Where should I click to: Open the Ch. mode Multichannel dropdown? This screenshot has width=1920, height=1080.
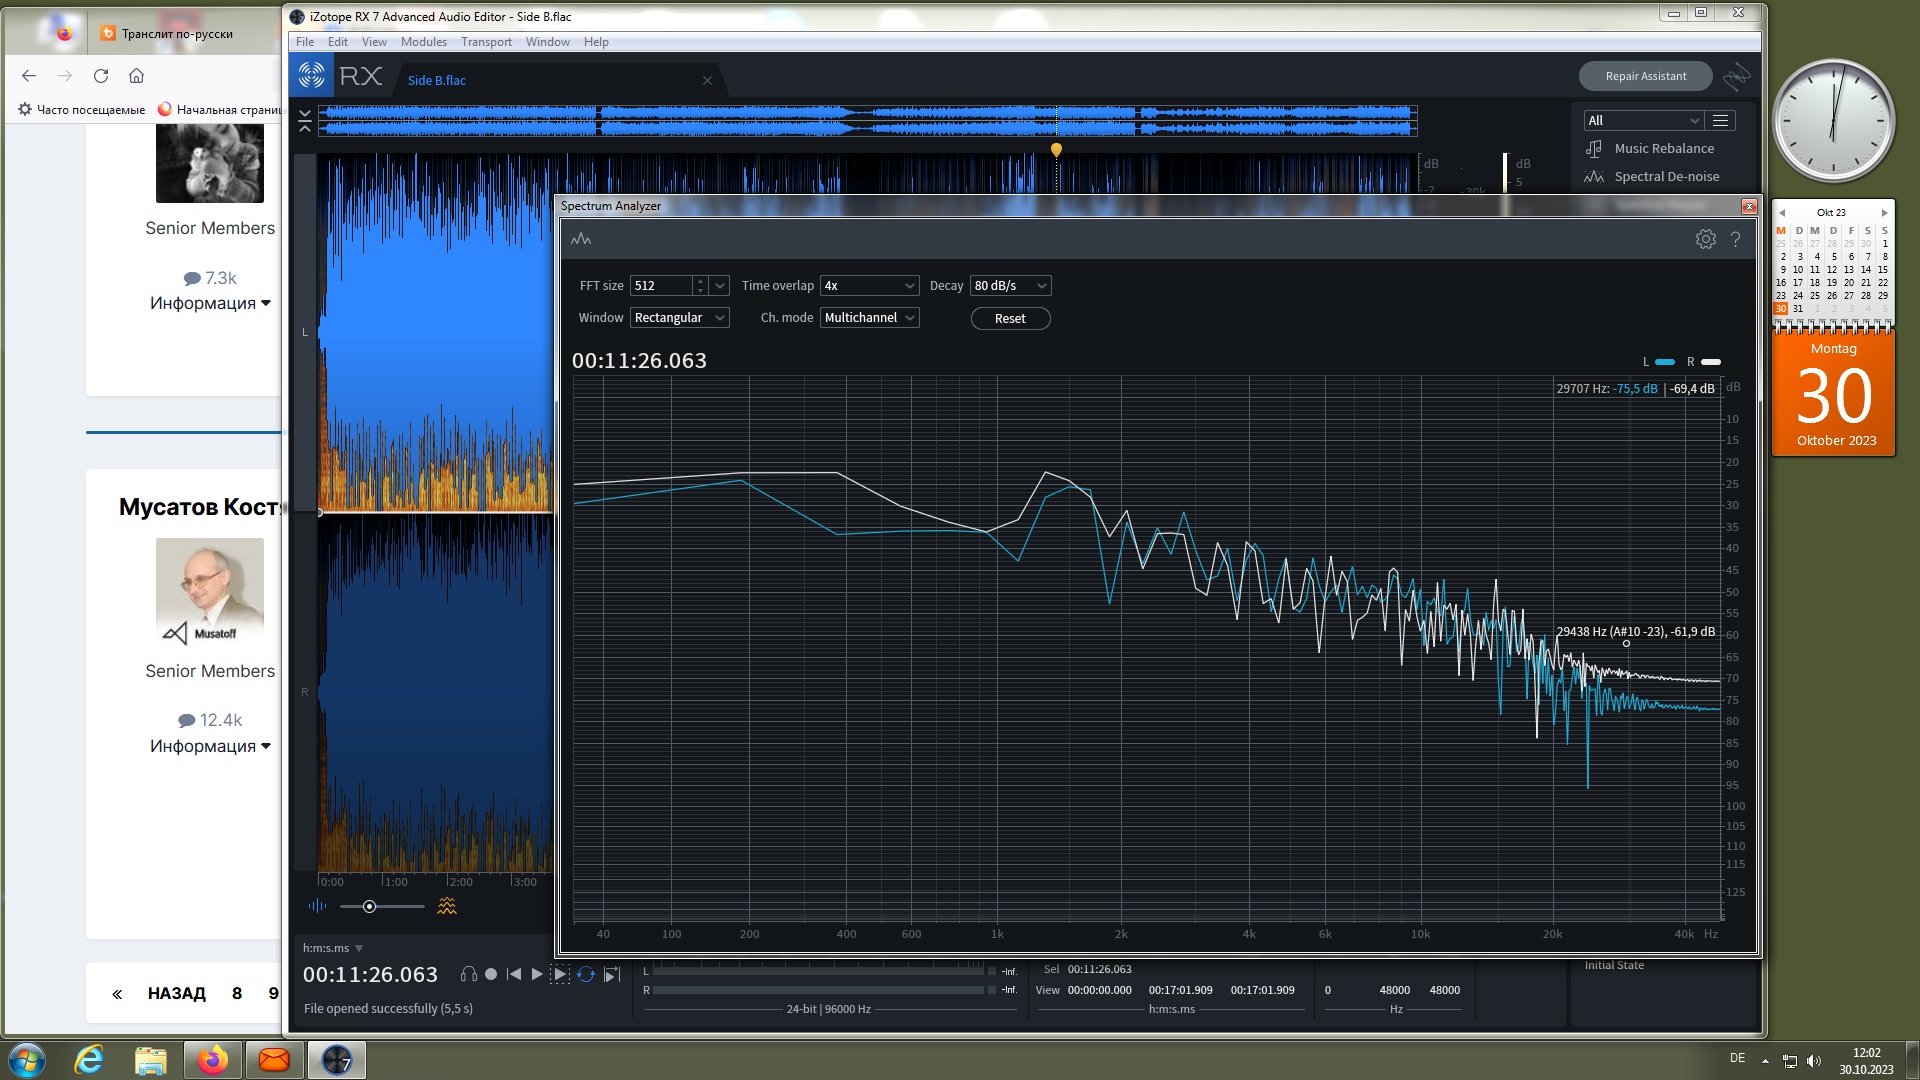tap(868, 318)
